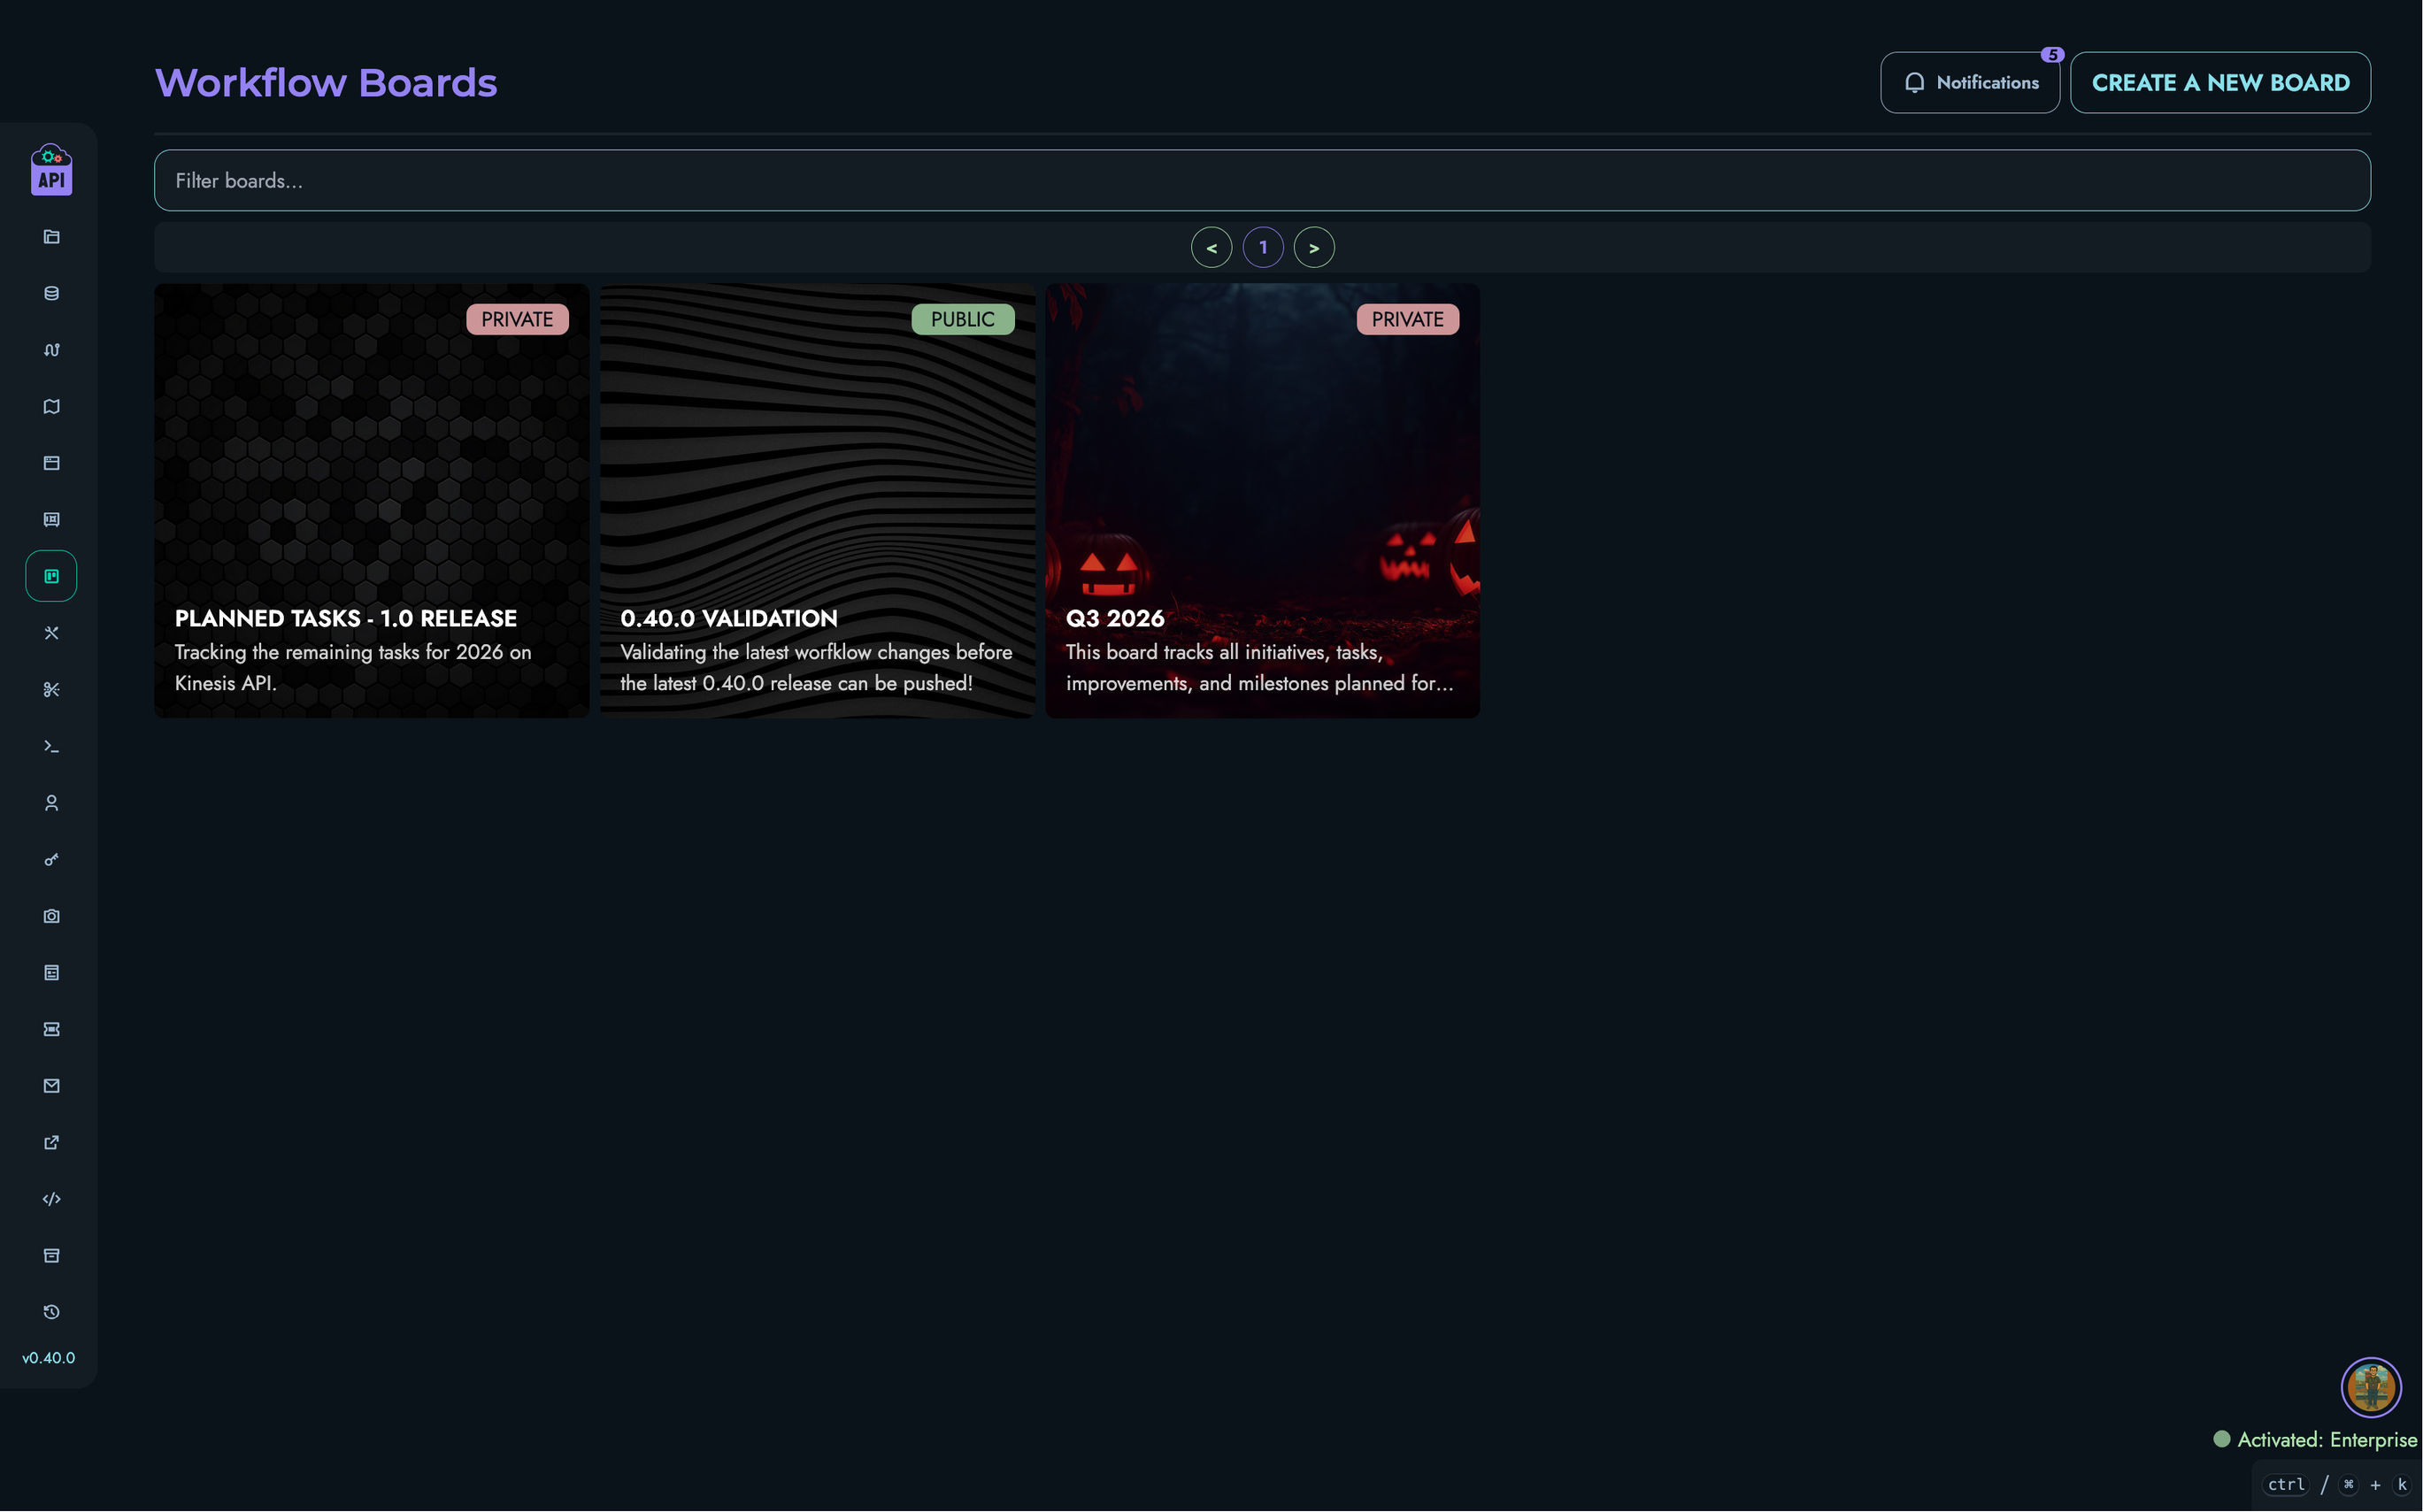Viewport: 2423px width, 1512px height.
Task: Open the user profile icon in sidebar
Action: tap(51, 803)
